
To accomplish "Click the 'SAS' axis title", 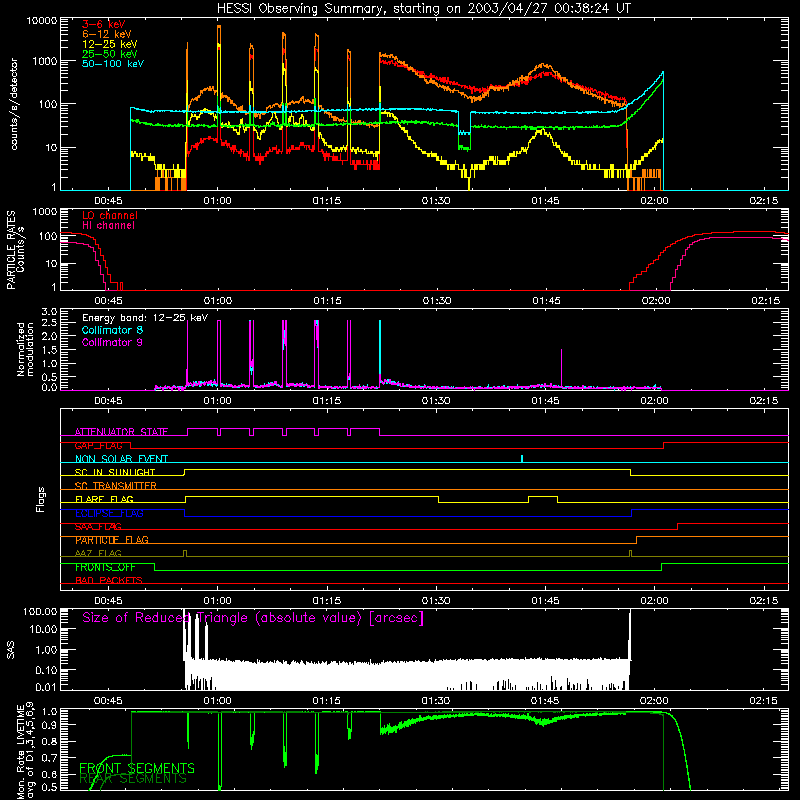I will click(11, 651).
